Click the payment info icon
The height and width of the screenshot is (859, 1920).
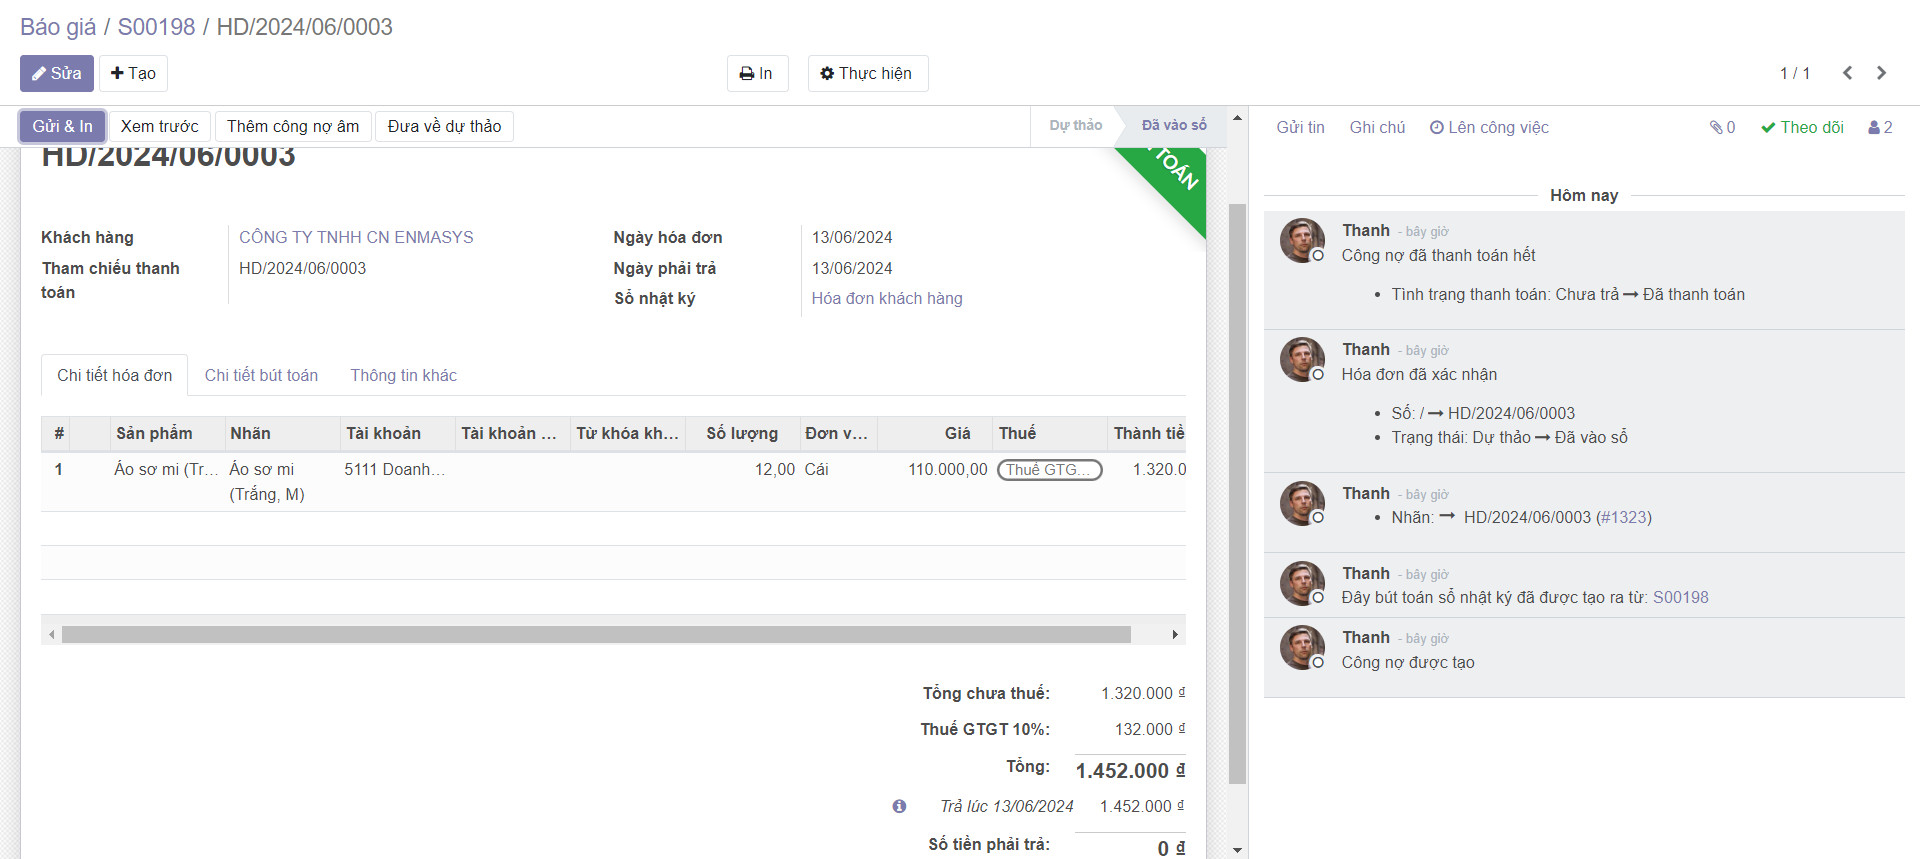(x=899, y=806)
